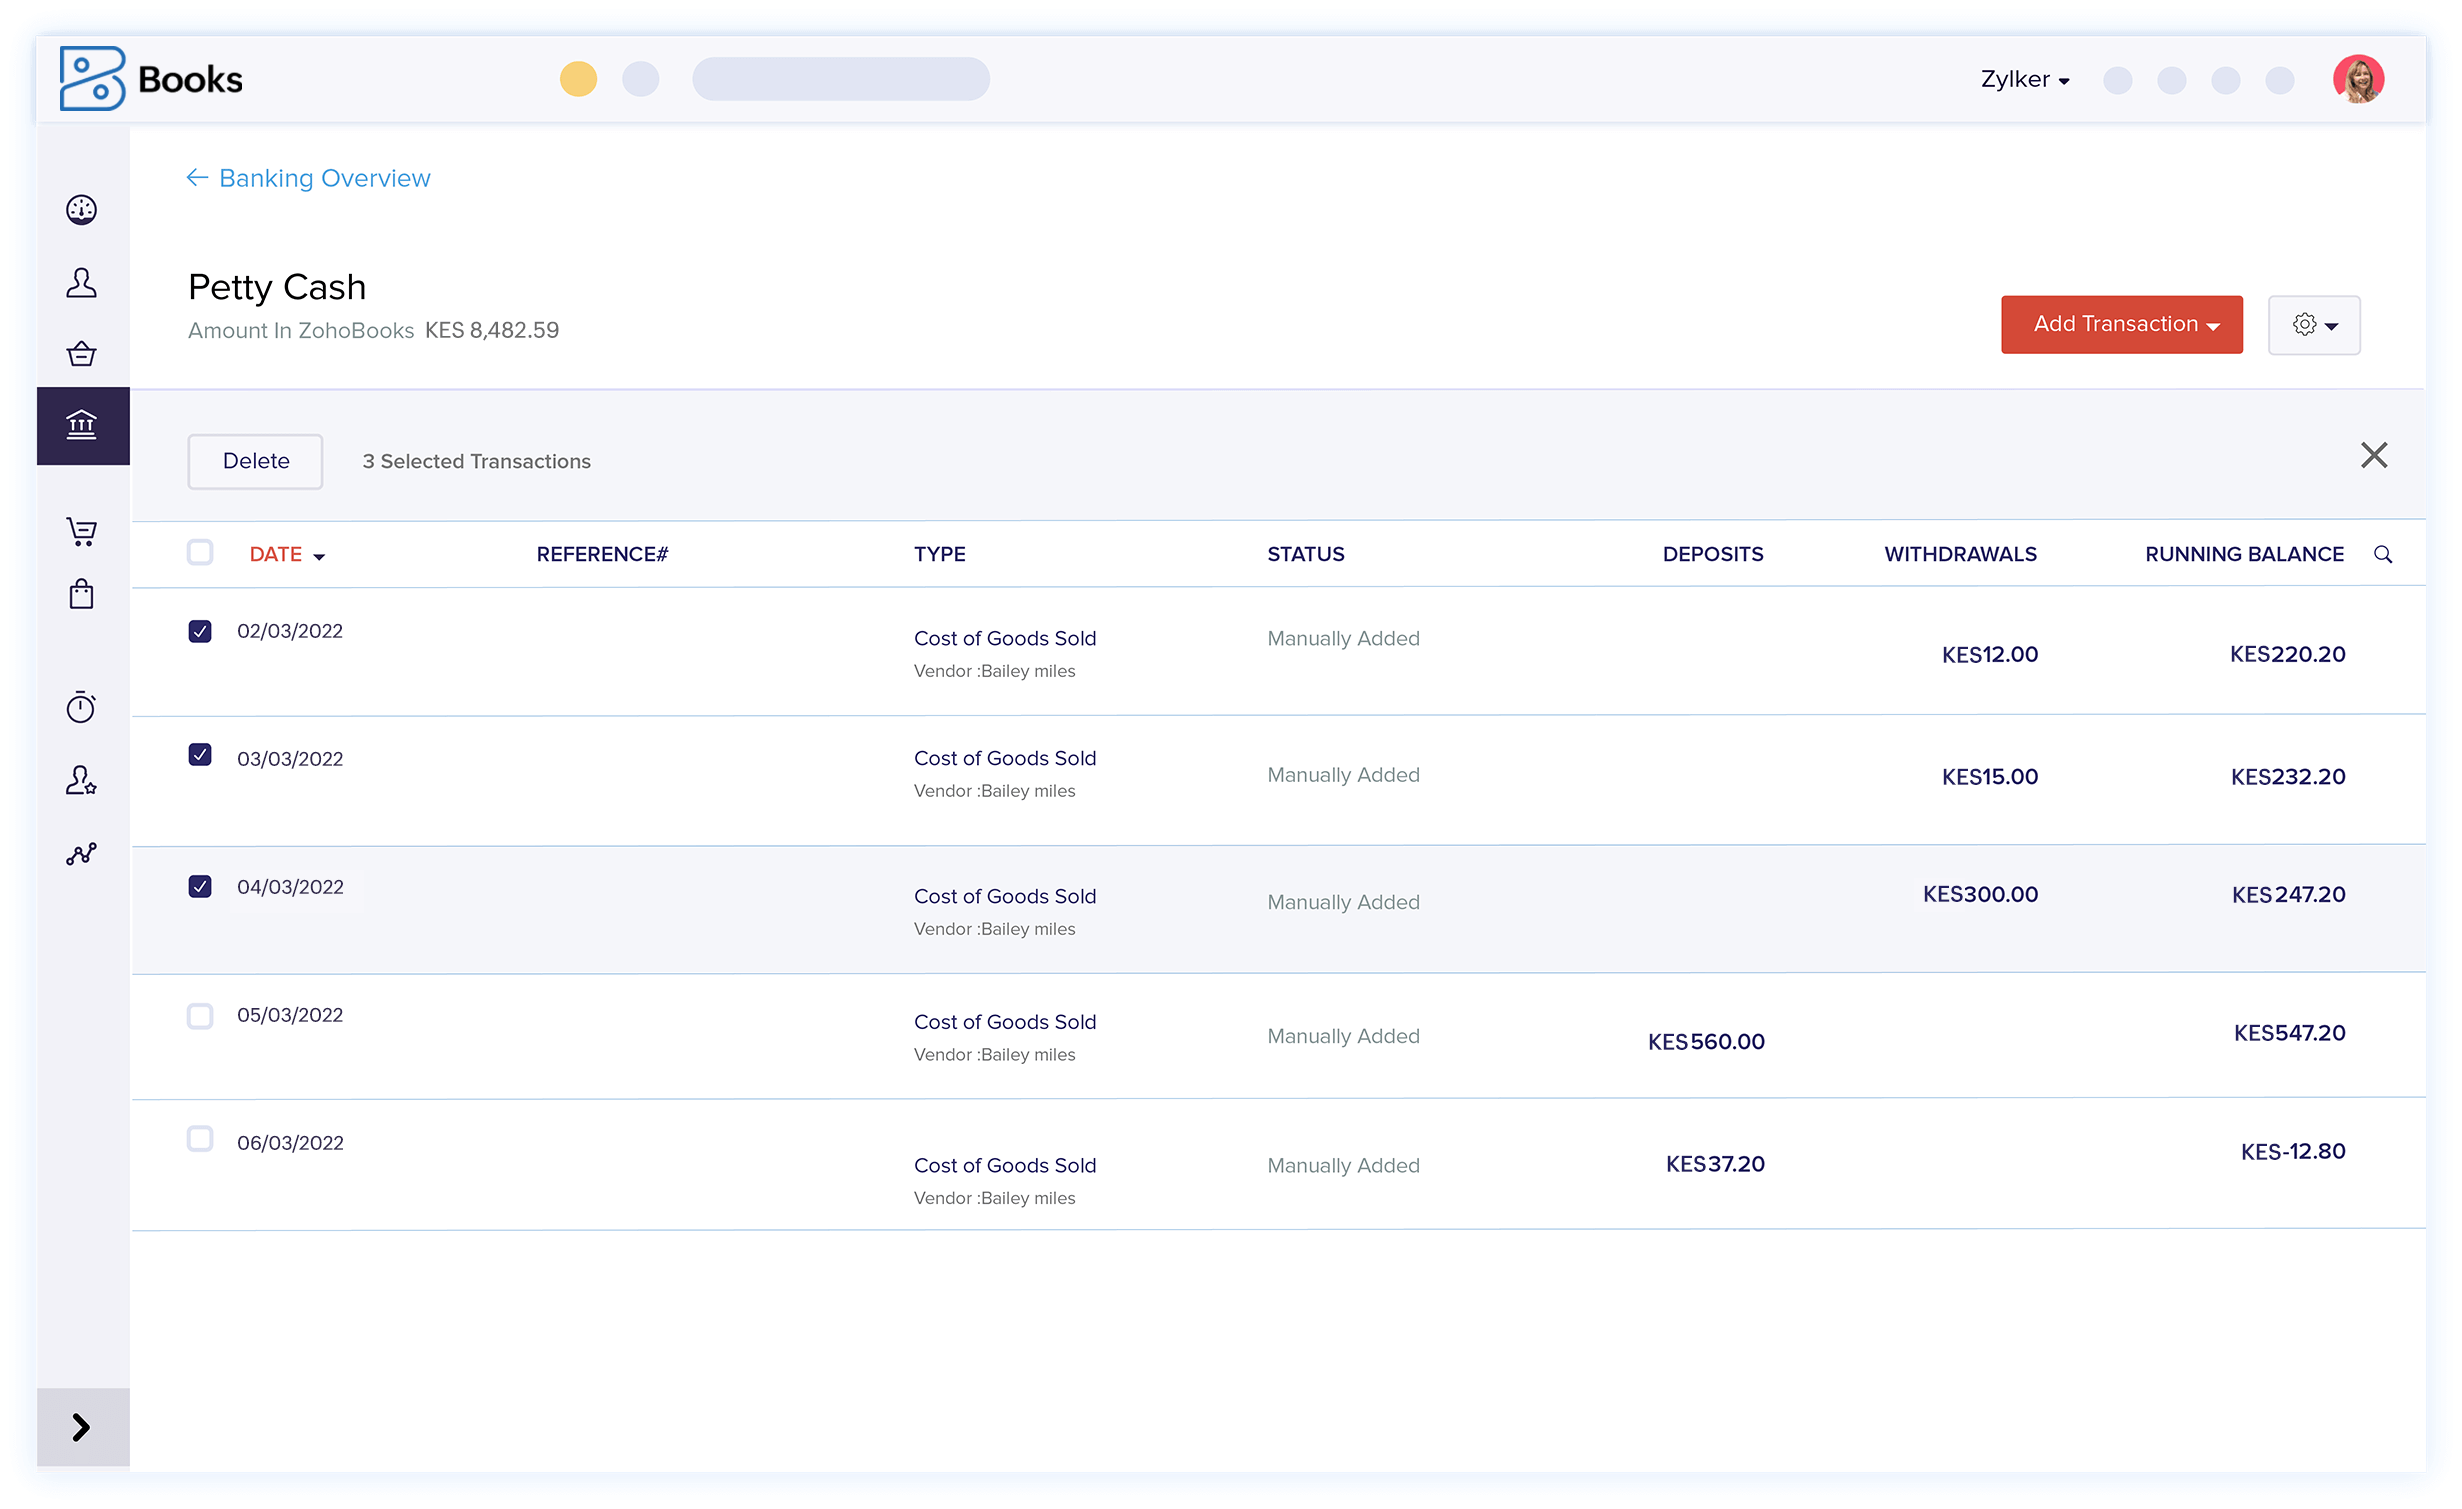Open the search icon in the table header
This screenshot has height=1509, width=2462.
tap(2385, 554)
